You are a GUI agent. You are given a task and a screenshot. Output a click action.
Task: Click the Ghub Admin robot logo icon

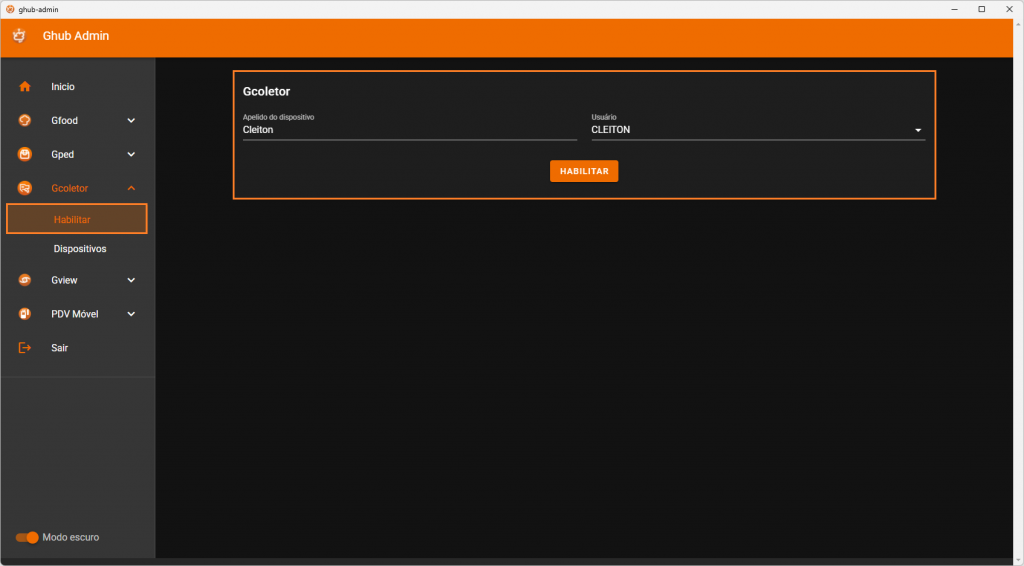20,36
